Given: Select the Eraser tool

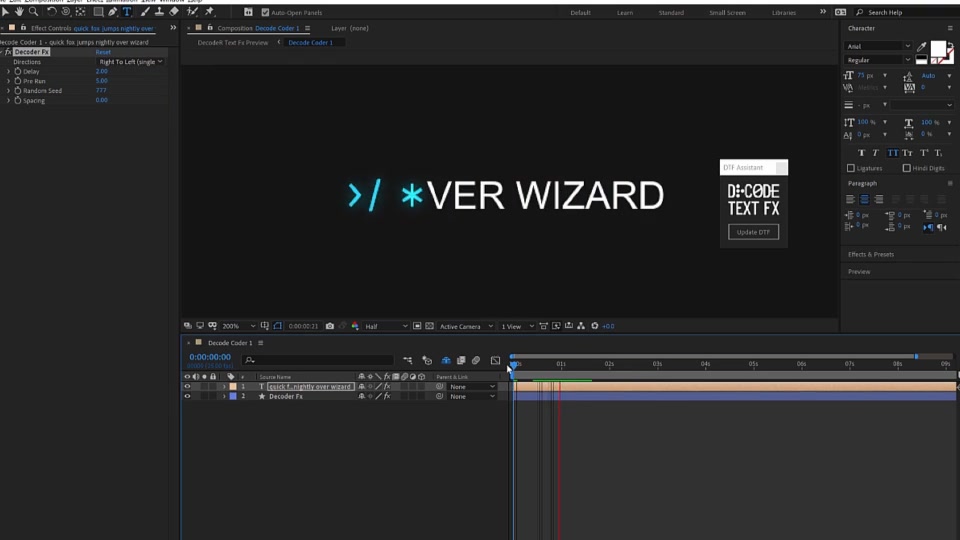Looking at the screenshot, I should 174,12.
